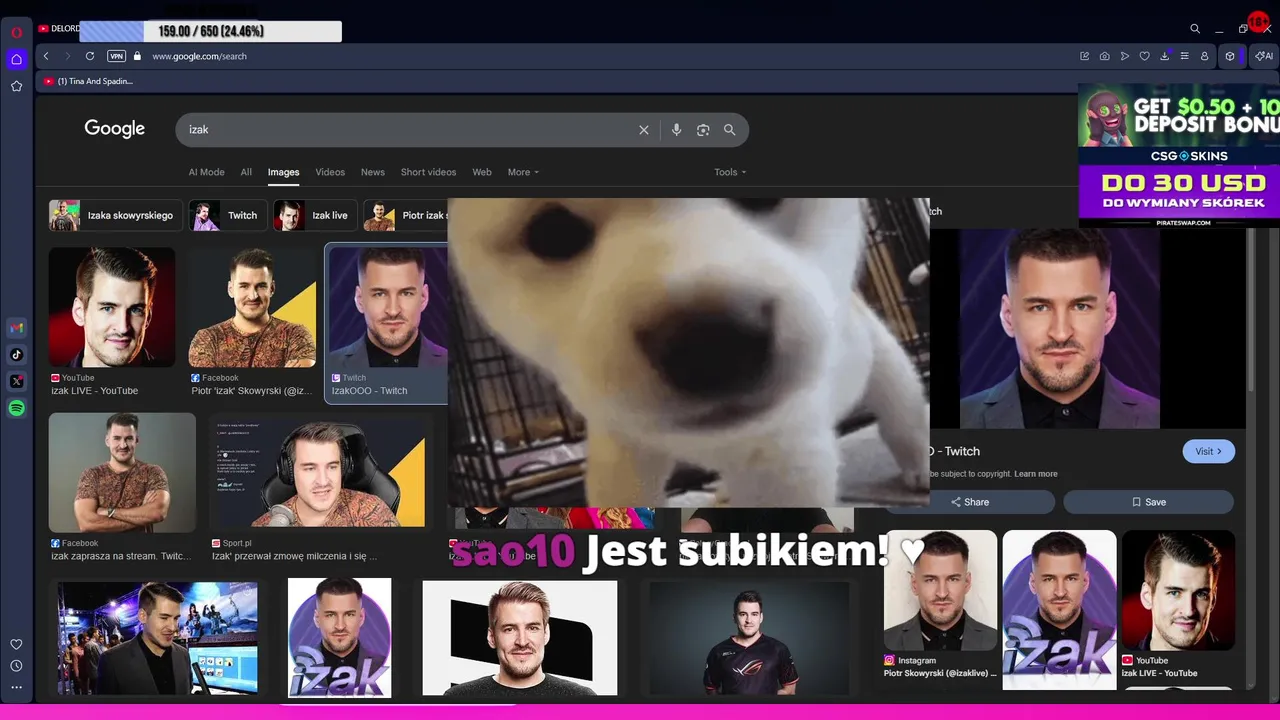Open the downloads toolbar icon
This screenshot has height=720, width=1280.
1164,56
